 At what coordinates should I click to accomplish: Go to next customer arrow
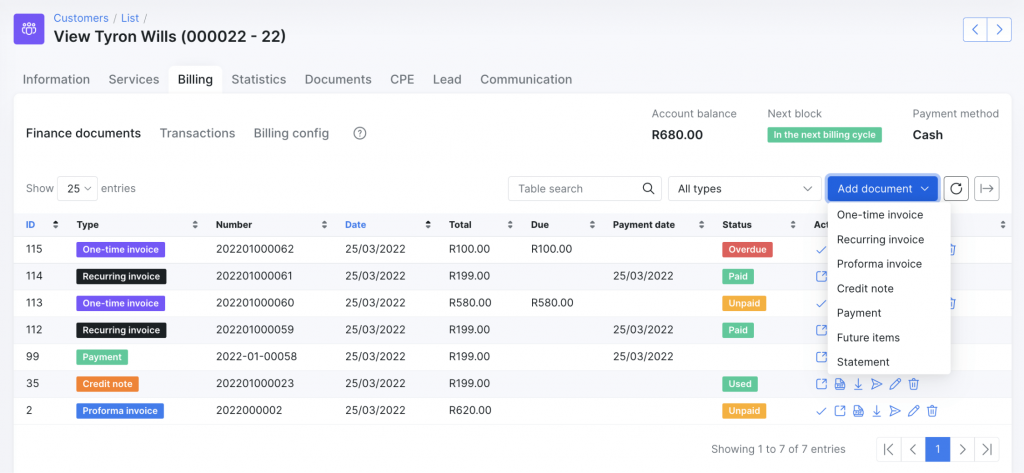tap(999, 29)
